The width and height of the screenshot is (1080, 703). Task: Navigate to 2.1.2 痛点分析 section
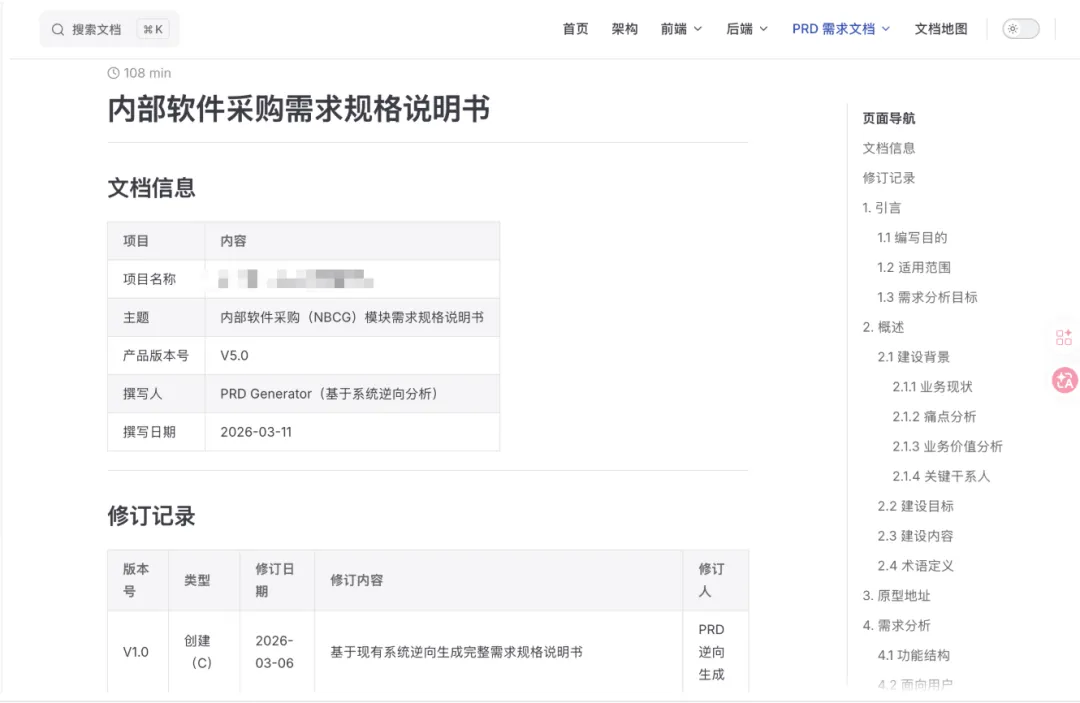[x=934, y=417]
